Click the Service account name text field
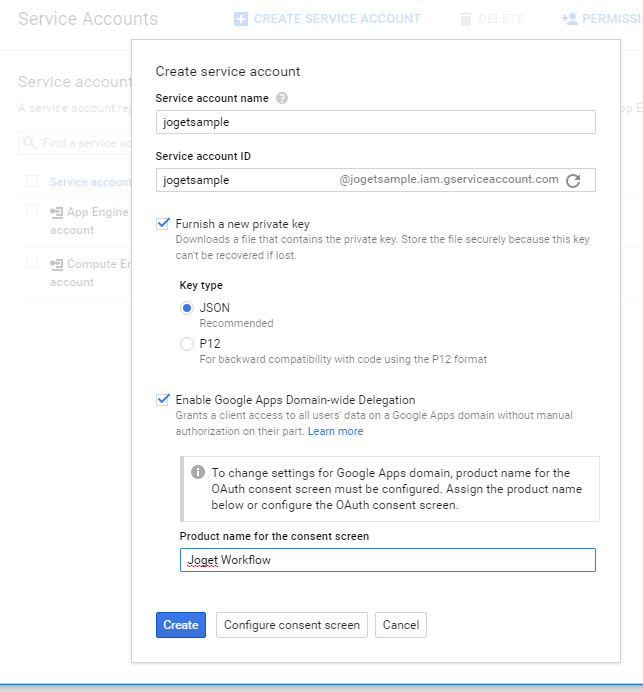This screenshot has height=692, width=643. point(376,121)
